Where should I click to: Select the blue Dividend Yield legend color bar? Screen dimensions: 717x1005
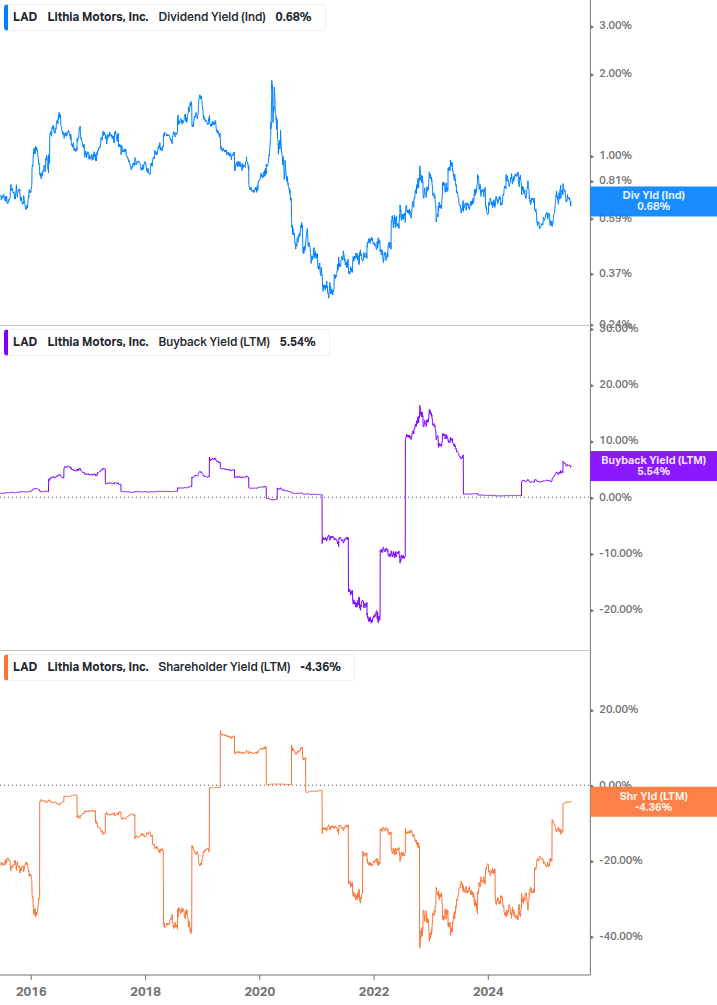(x=6, y=17)
